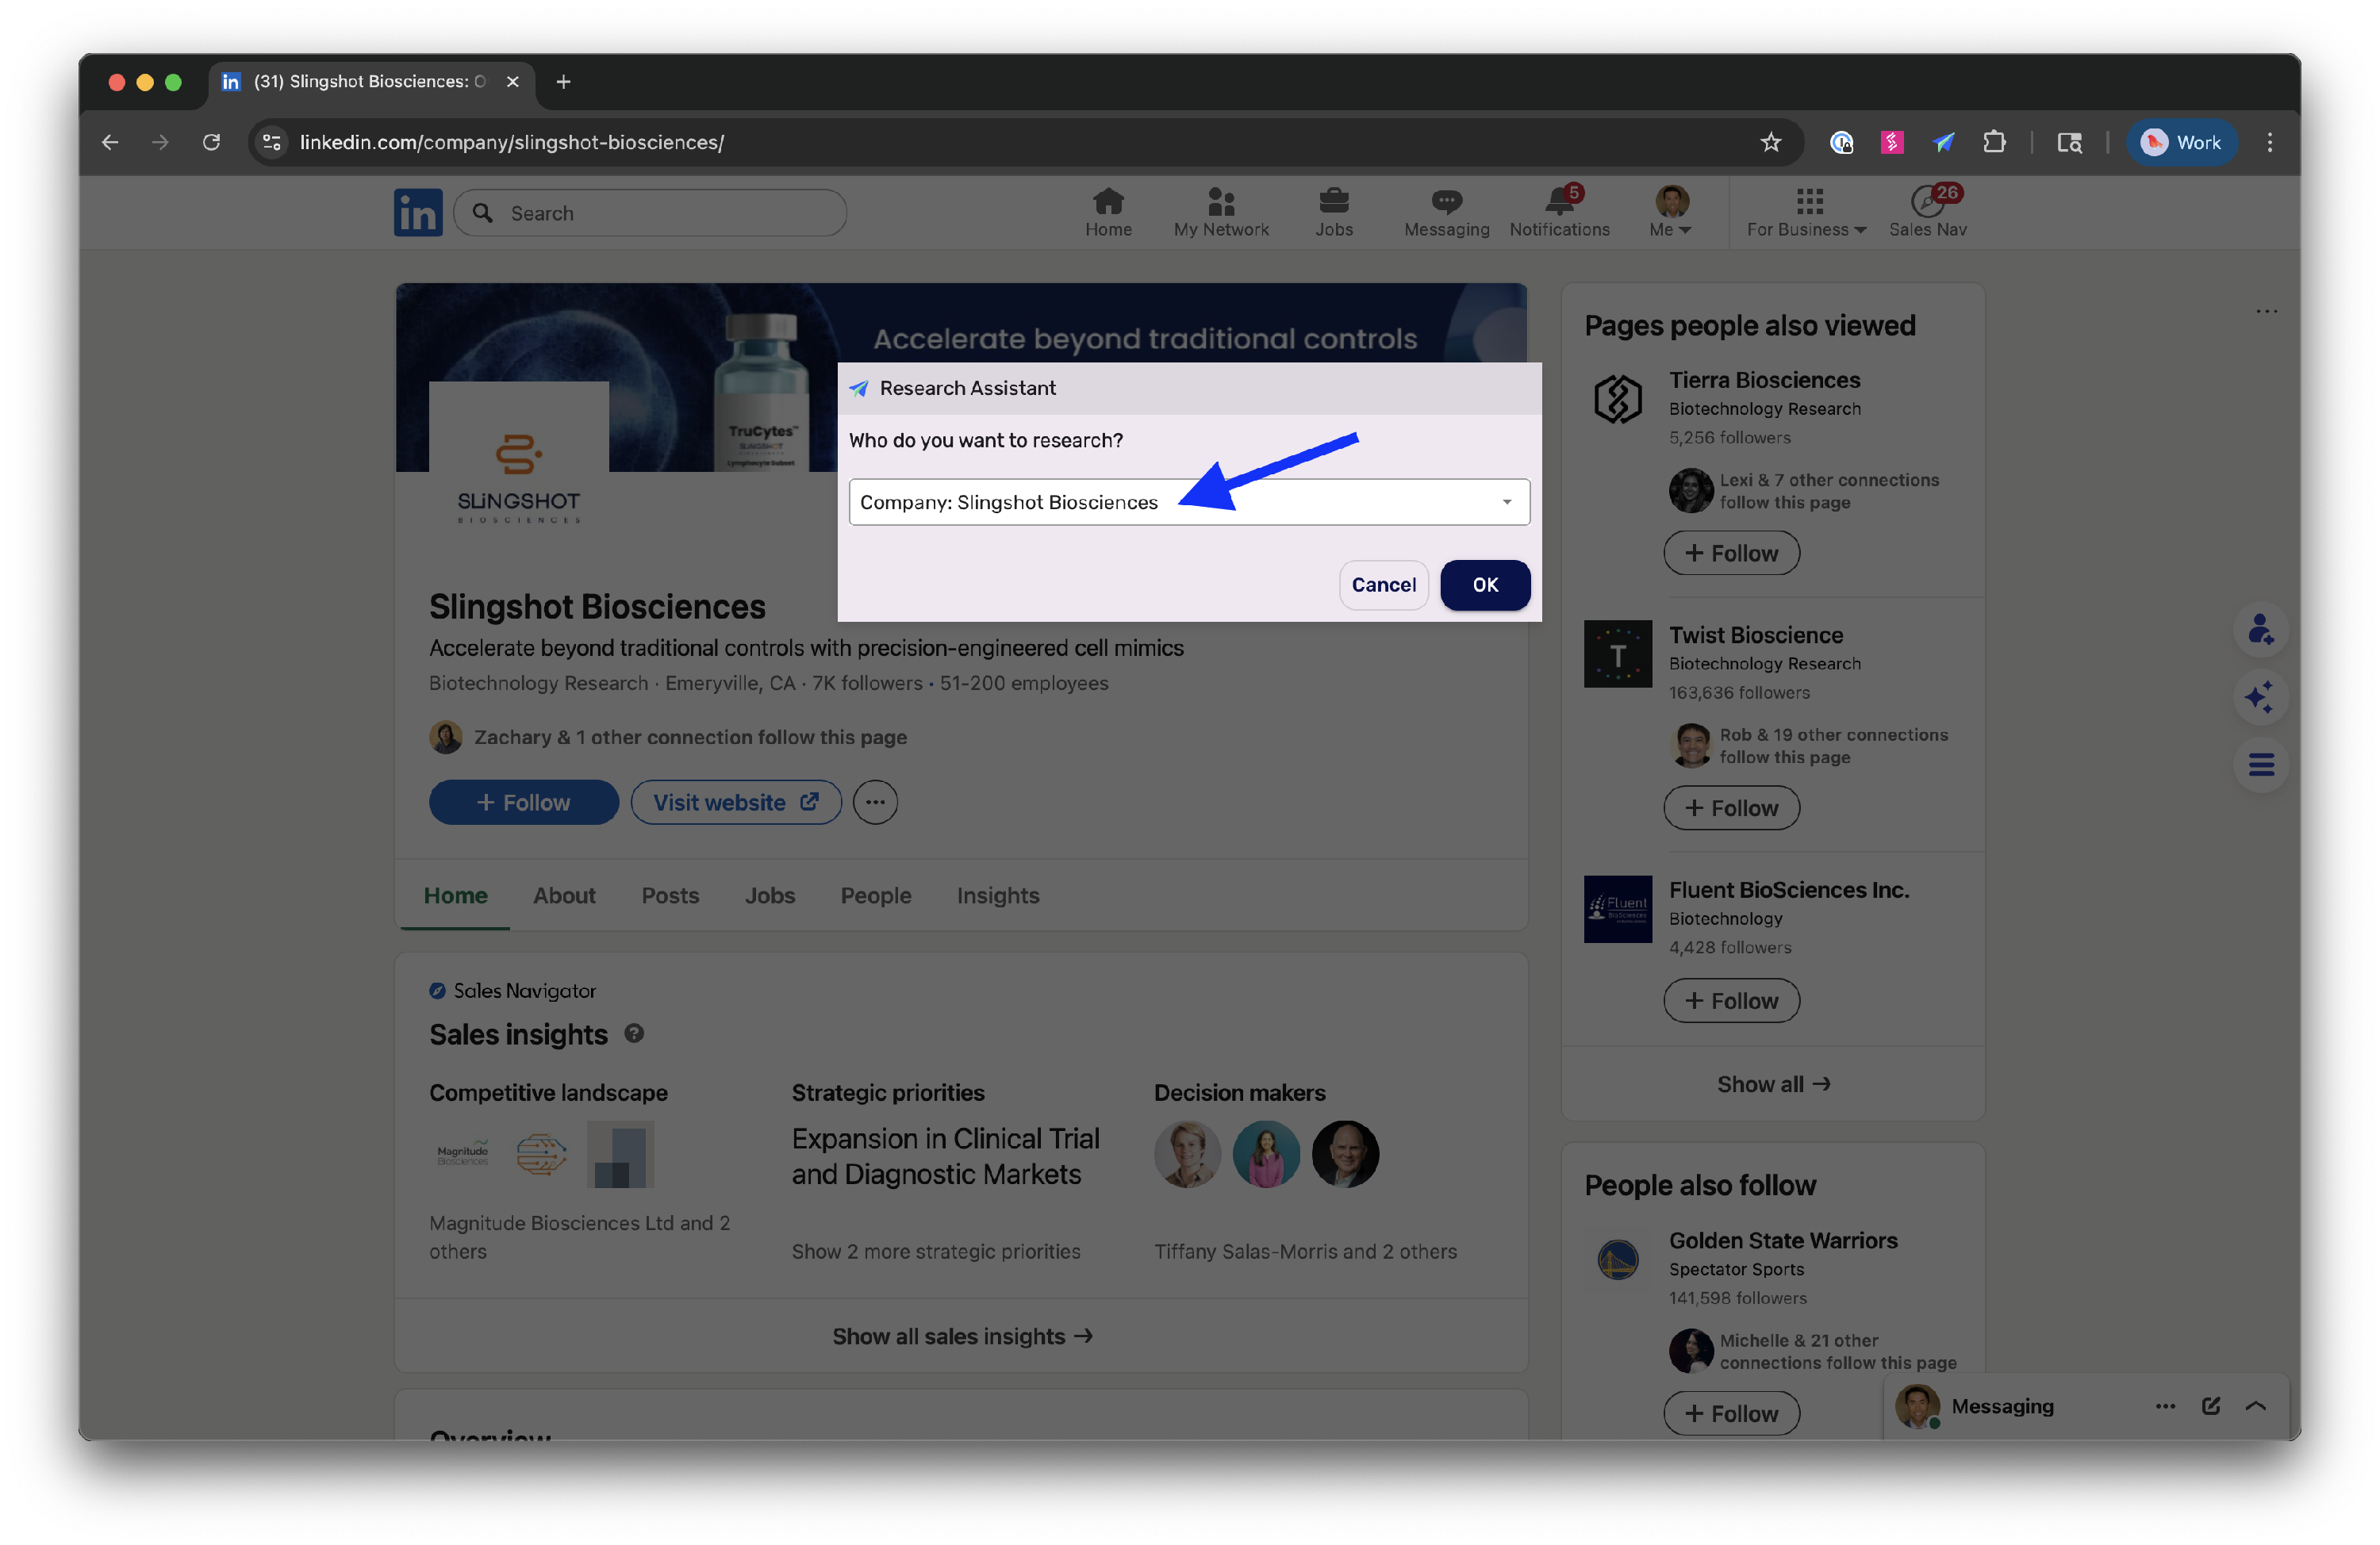2380x1545 pixels.
Task: Go back to previous page
Action: (x=110, y=142)
